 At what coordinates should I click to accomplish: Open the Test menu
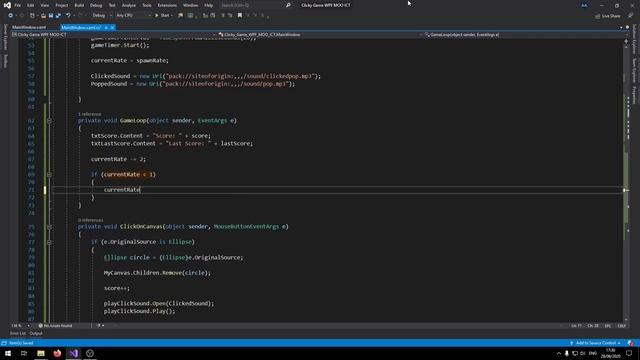[x=112, y=5]
